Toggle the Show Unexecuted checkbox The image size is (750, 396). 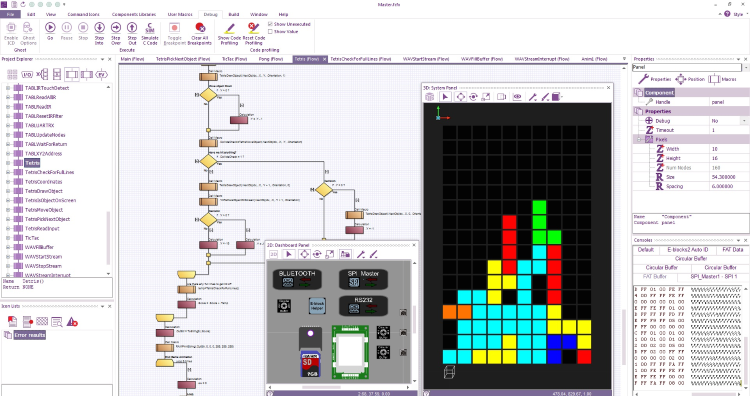(x=270, y=24)
